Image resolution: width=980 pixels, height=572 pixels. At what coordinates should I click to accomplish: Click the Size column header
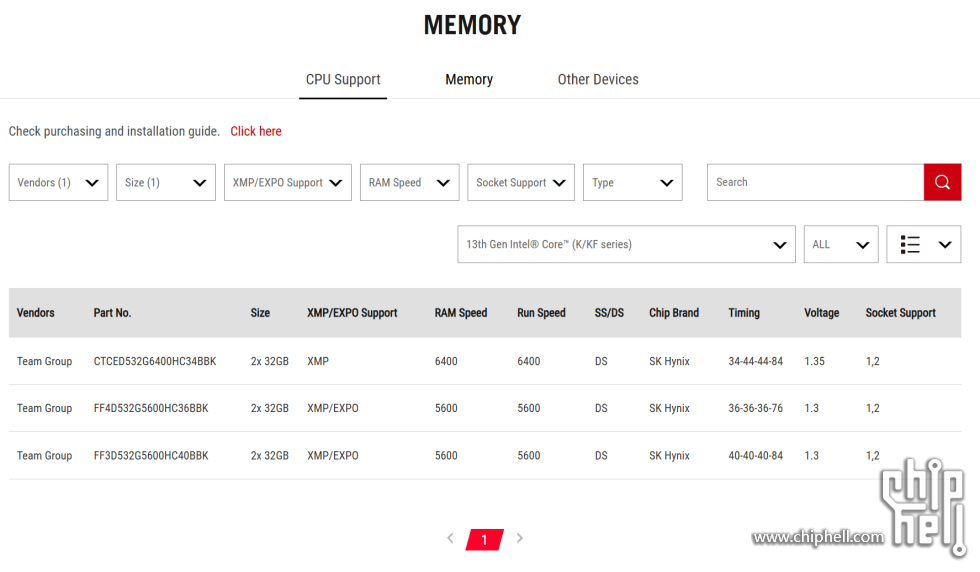coord(260,313)
